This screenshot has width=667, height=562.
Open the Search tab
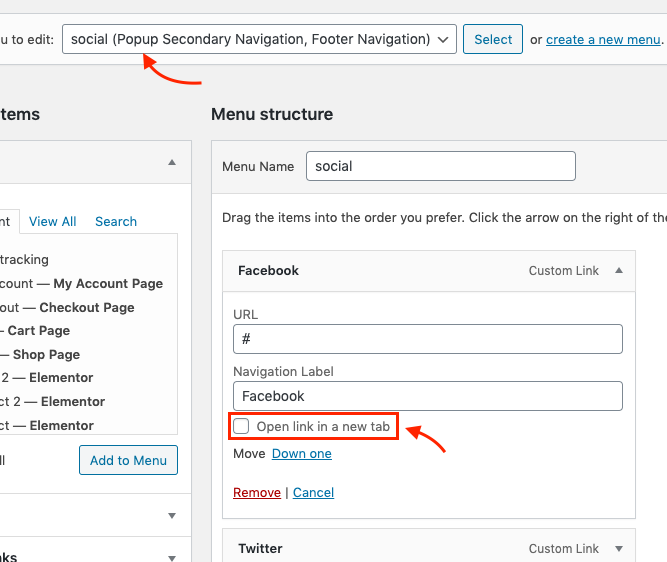click(116, 221)
